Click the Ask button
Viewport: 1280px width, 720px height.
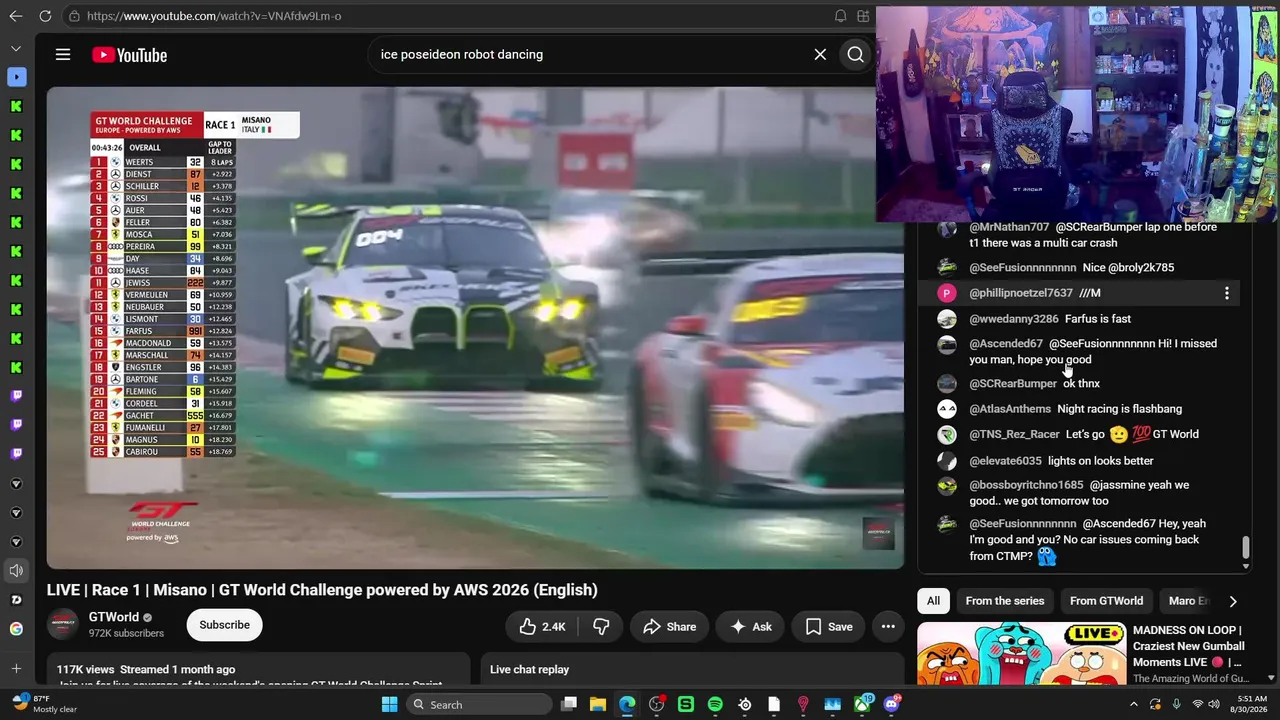click(750, 627)
